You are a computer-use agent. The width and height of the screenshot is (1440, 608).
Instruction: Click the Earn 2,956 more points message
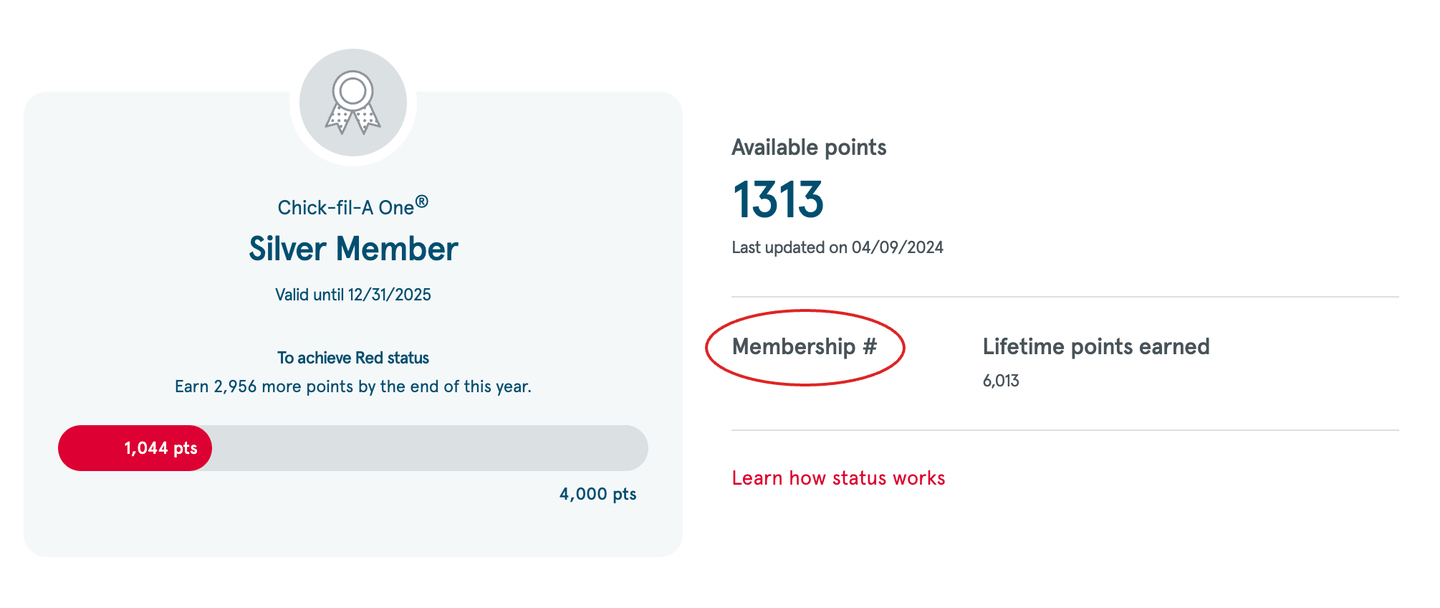click(353, 386)
